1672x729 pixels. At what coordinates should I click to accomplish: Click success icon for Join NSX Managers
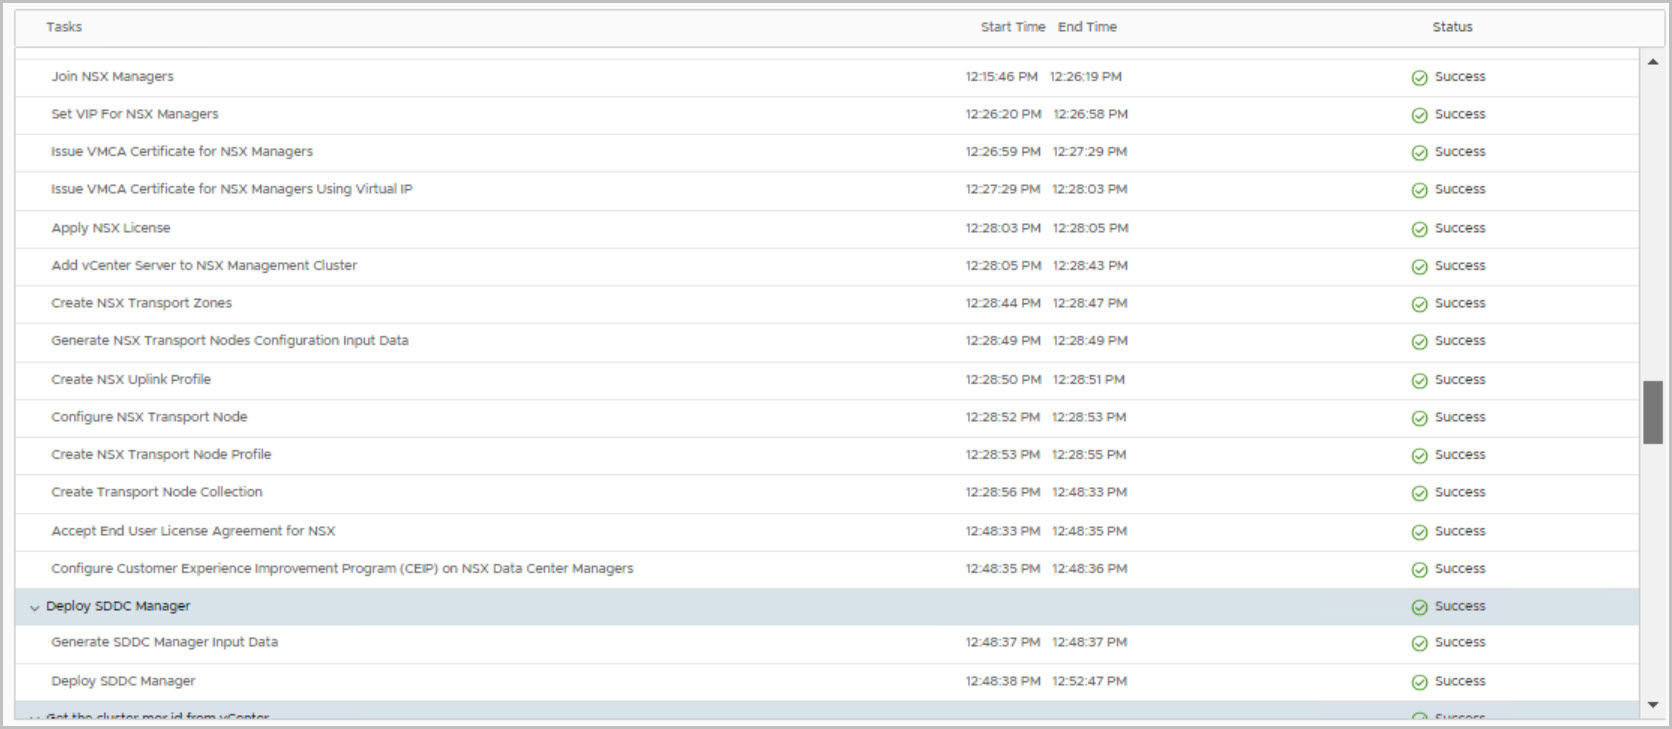click(1419, 78)
